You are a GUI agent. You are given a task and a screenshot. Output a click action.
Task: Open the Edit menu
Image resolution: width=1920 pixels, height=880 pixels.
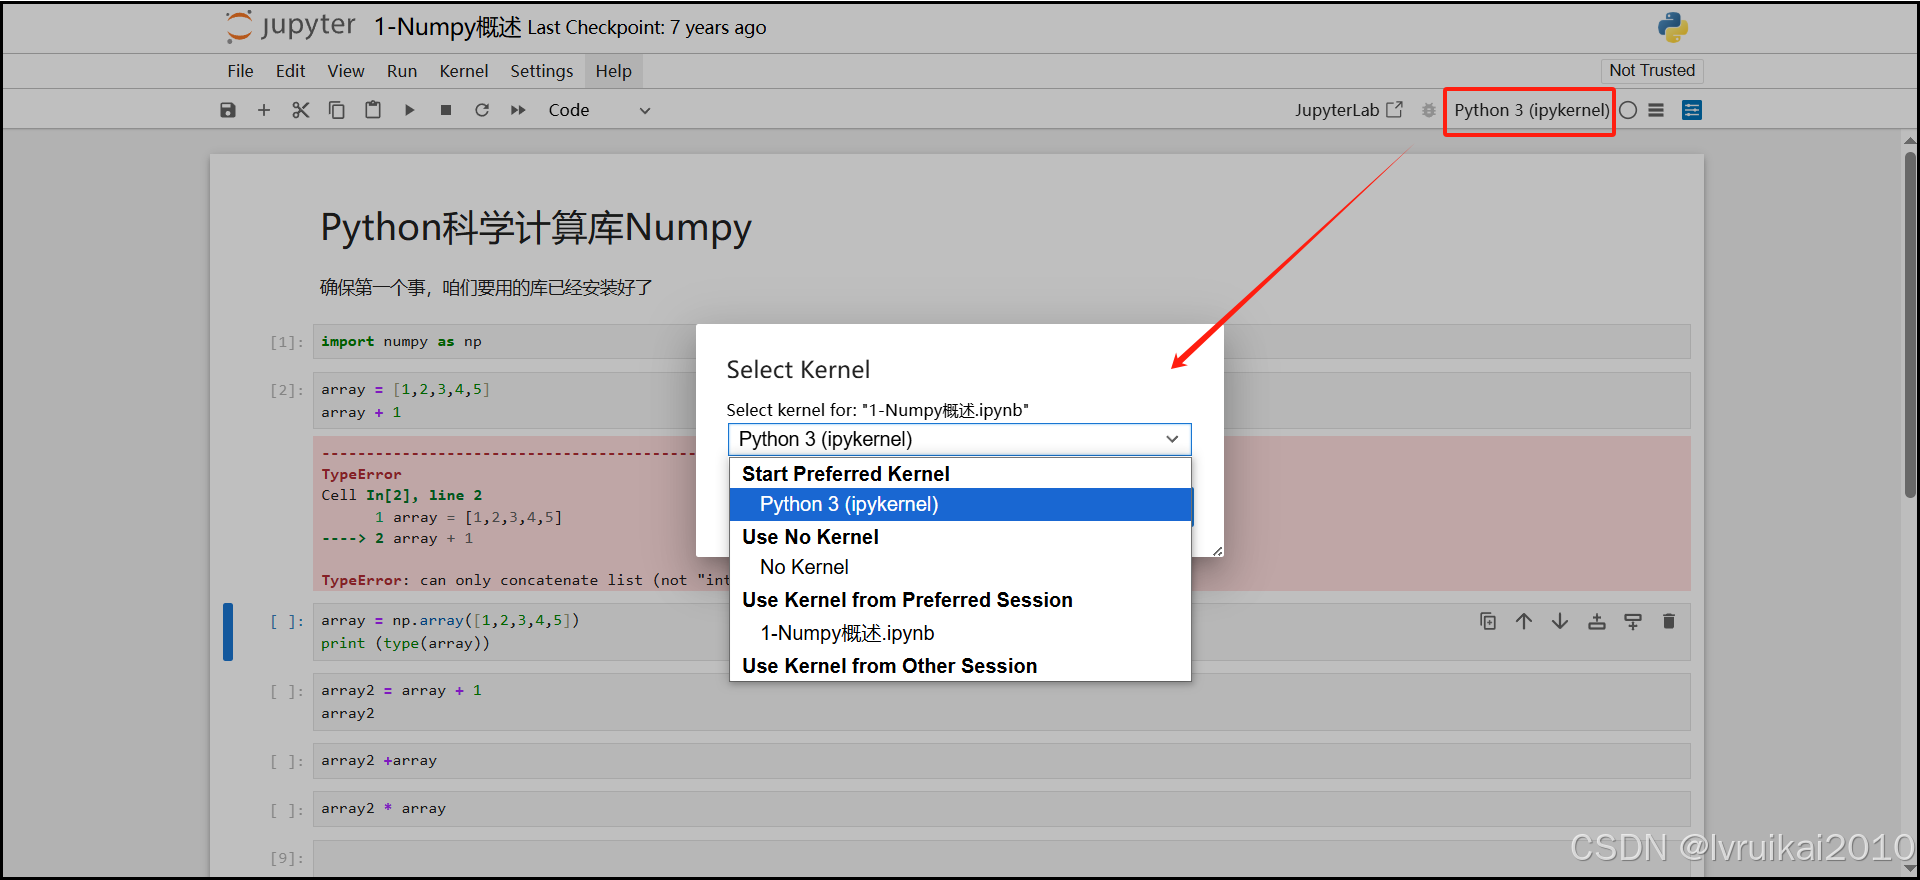click(x=291, y=71)
